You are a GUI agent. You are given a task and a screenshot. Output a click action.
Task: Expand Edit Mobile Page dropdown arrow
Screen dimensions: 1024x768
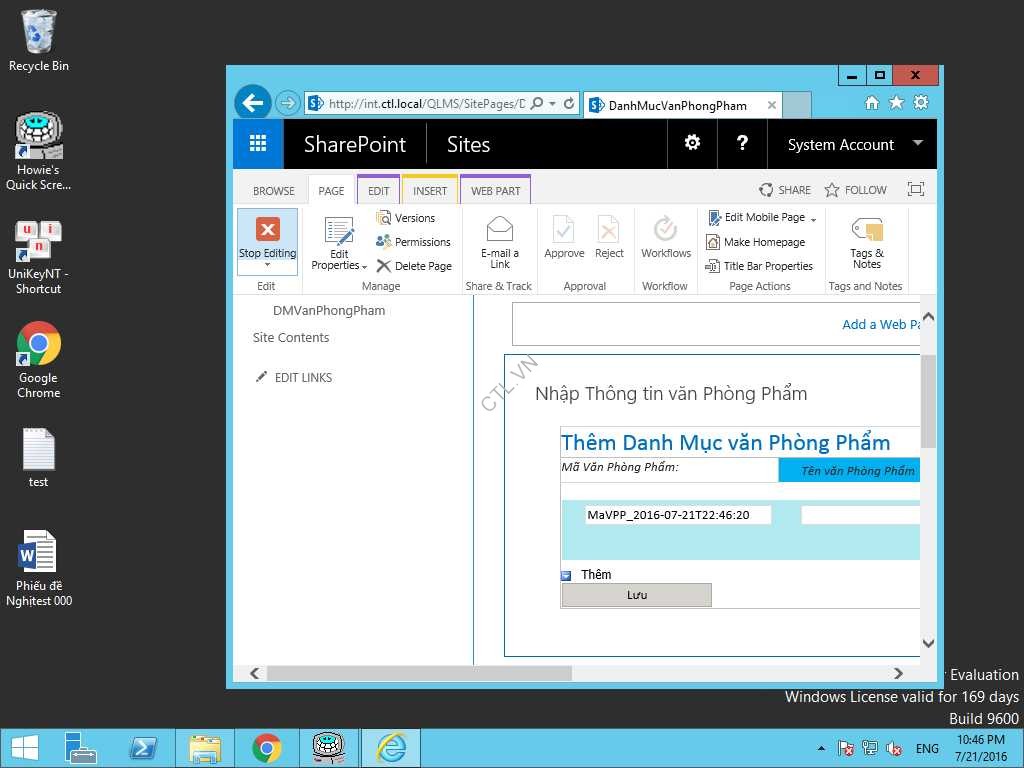(813, 219)
